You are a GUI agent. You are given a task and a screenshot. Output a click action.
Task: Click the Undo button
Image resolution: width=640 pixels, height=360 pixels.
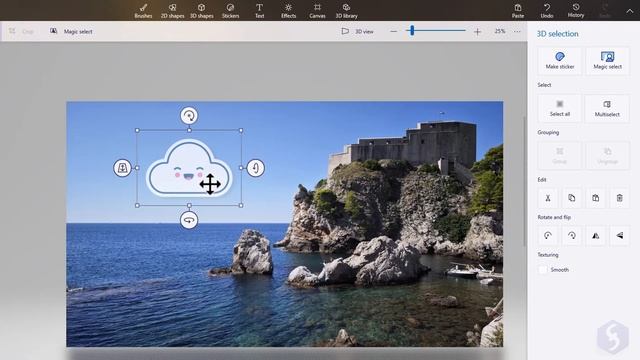pos(547,11)
